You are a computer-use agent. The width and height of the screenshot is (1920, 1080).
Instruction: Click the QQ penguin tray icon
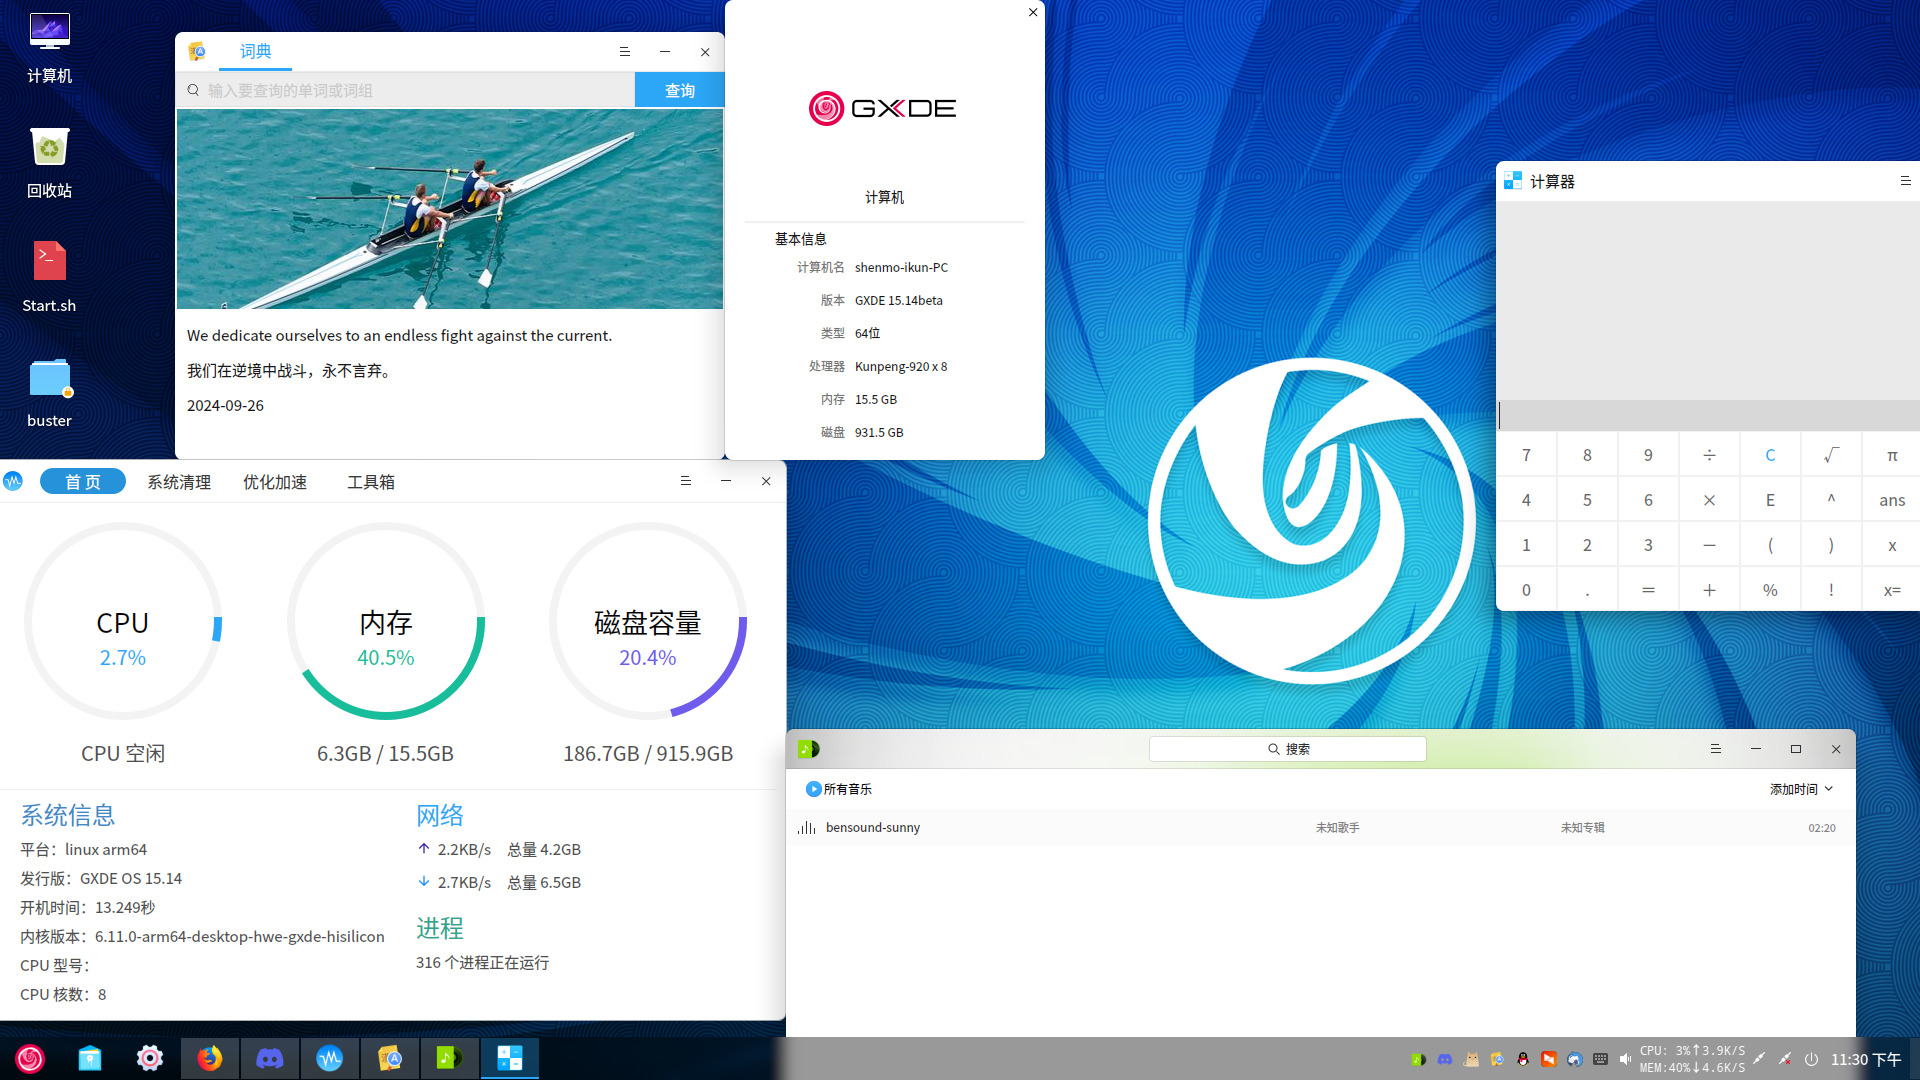(1523, 1059)
